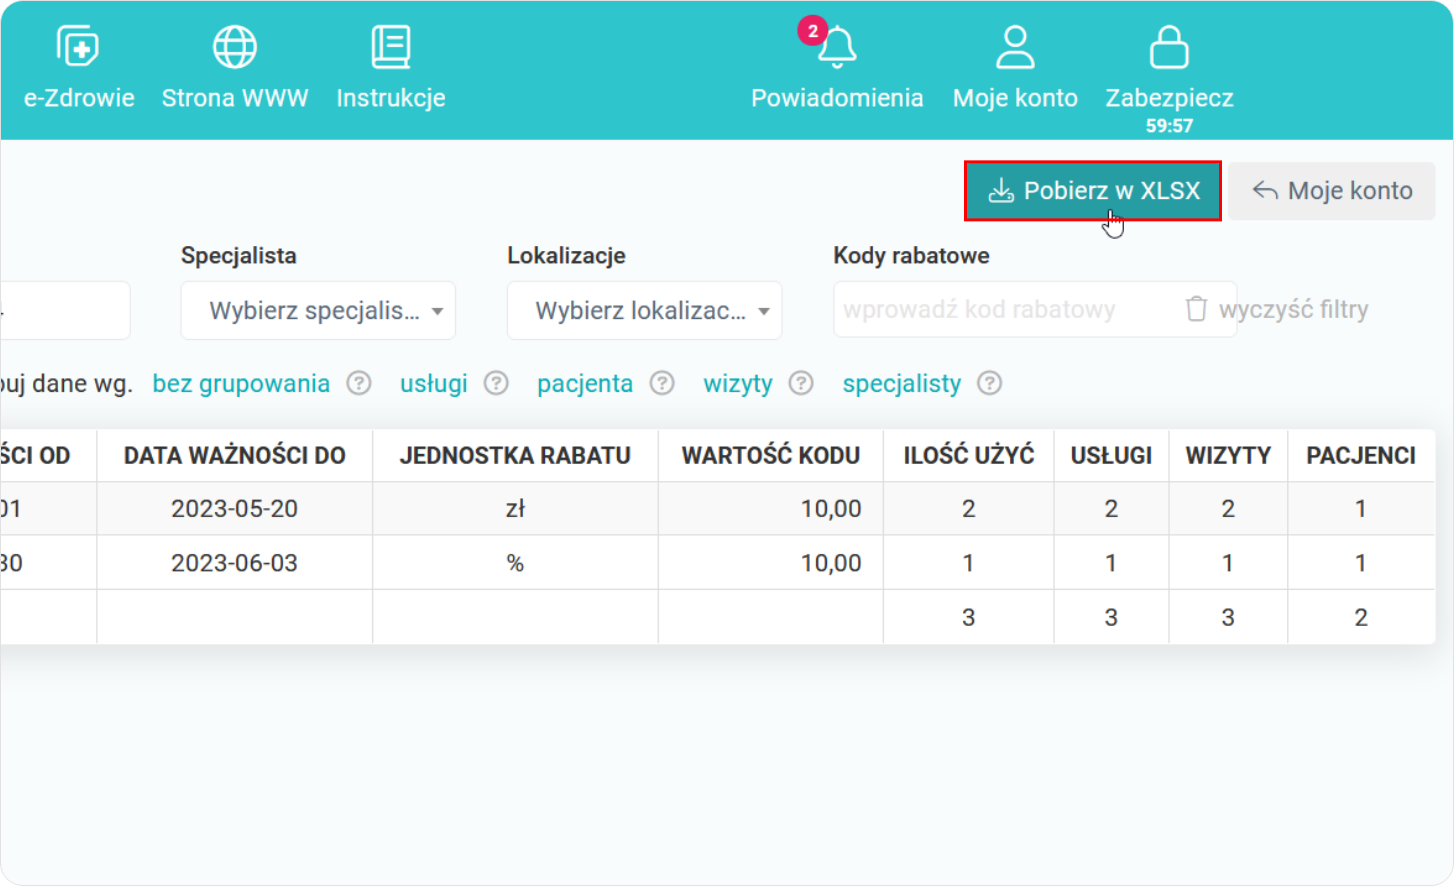
Task: Show help icon next to wizyty
Action: click(801, 383)
